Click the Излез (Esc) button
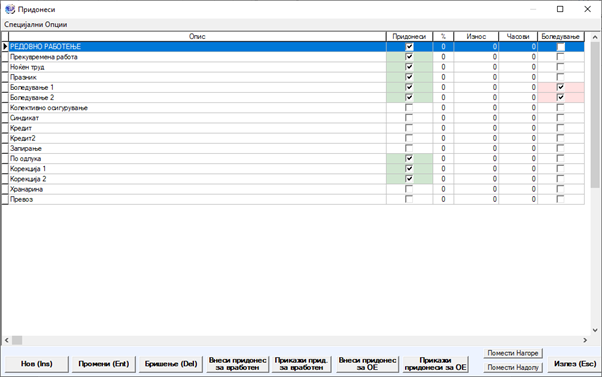The width and height of the screenshot is (602, 377). tap(575, 364)
